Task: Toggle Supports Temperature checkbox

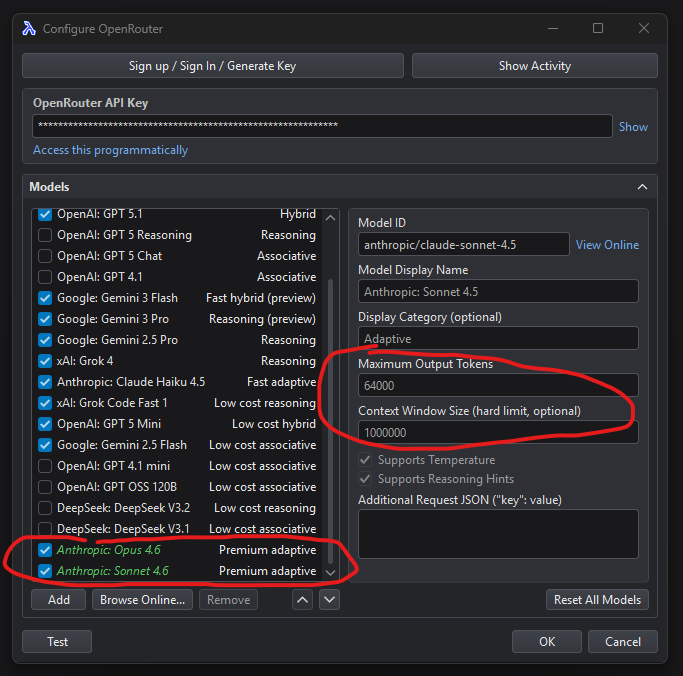Action: pyautogui.click(x=365, y=460)
